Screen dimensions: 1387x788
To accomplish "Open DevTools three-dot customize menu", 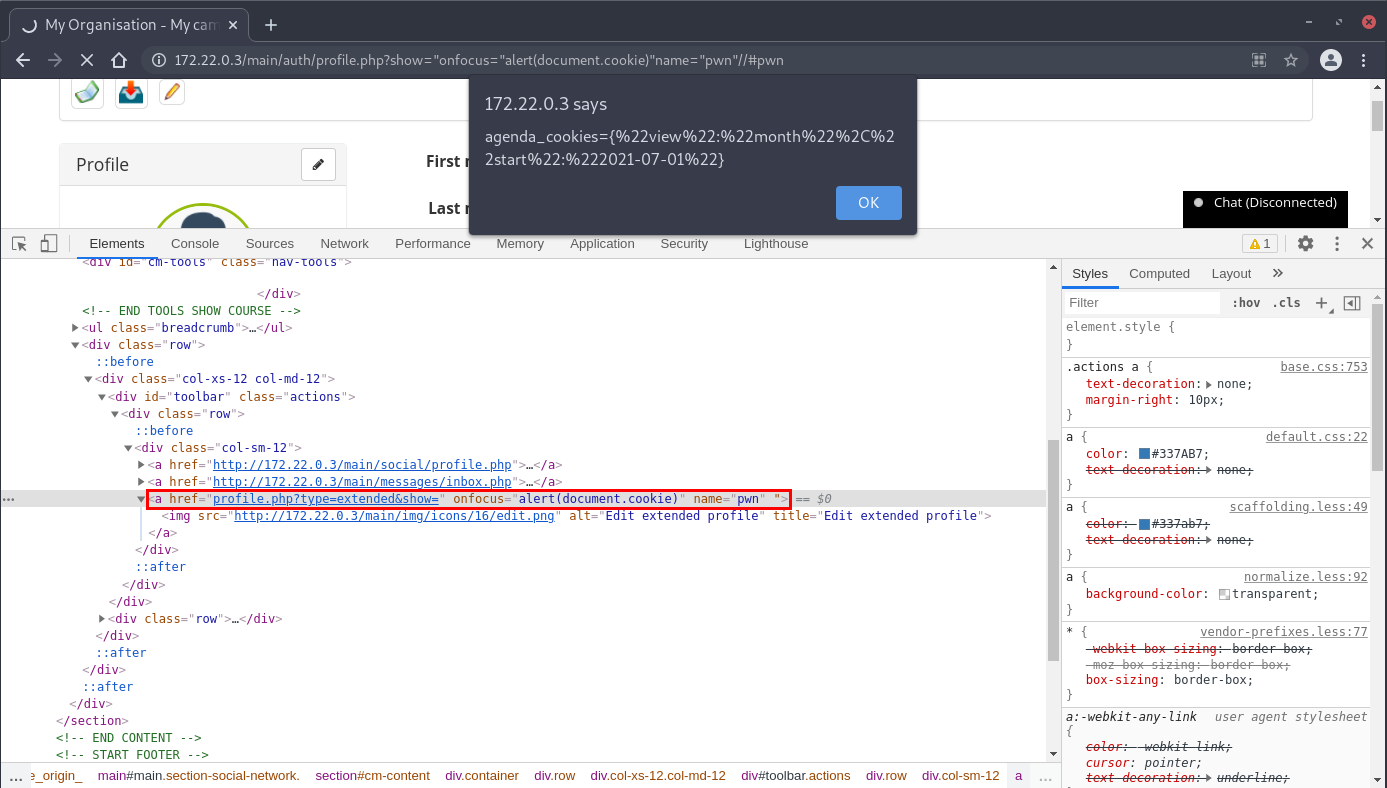I will 1336,243.
